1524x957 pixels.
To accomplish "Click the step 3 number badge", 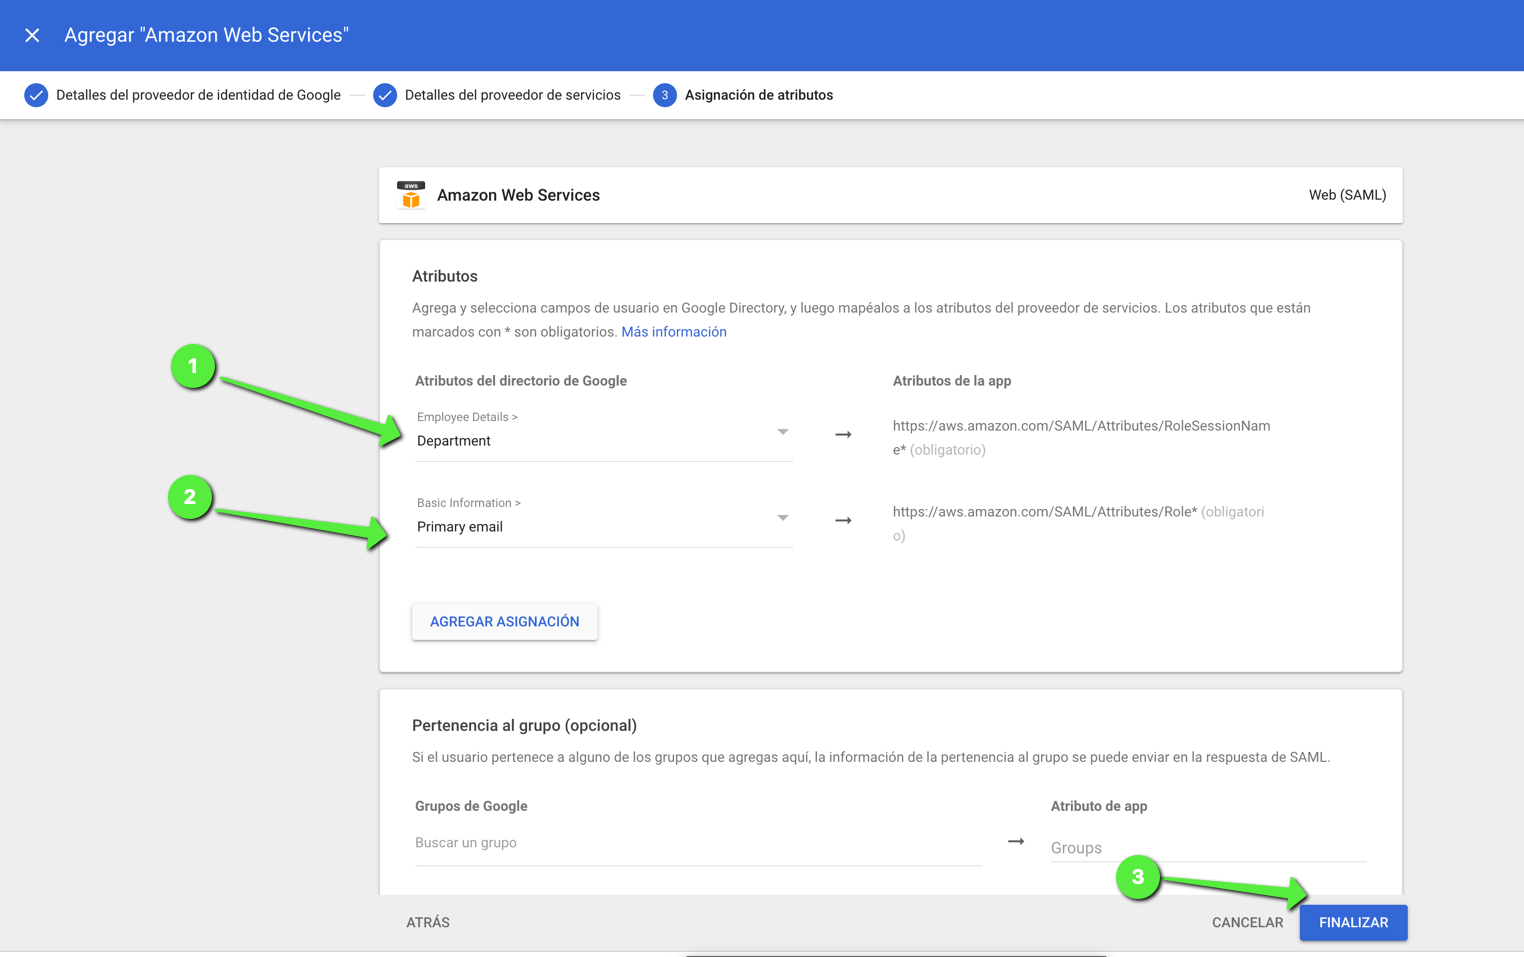I will (665, 95).
